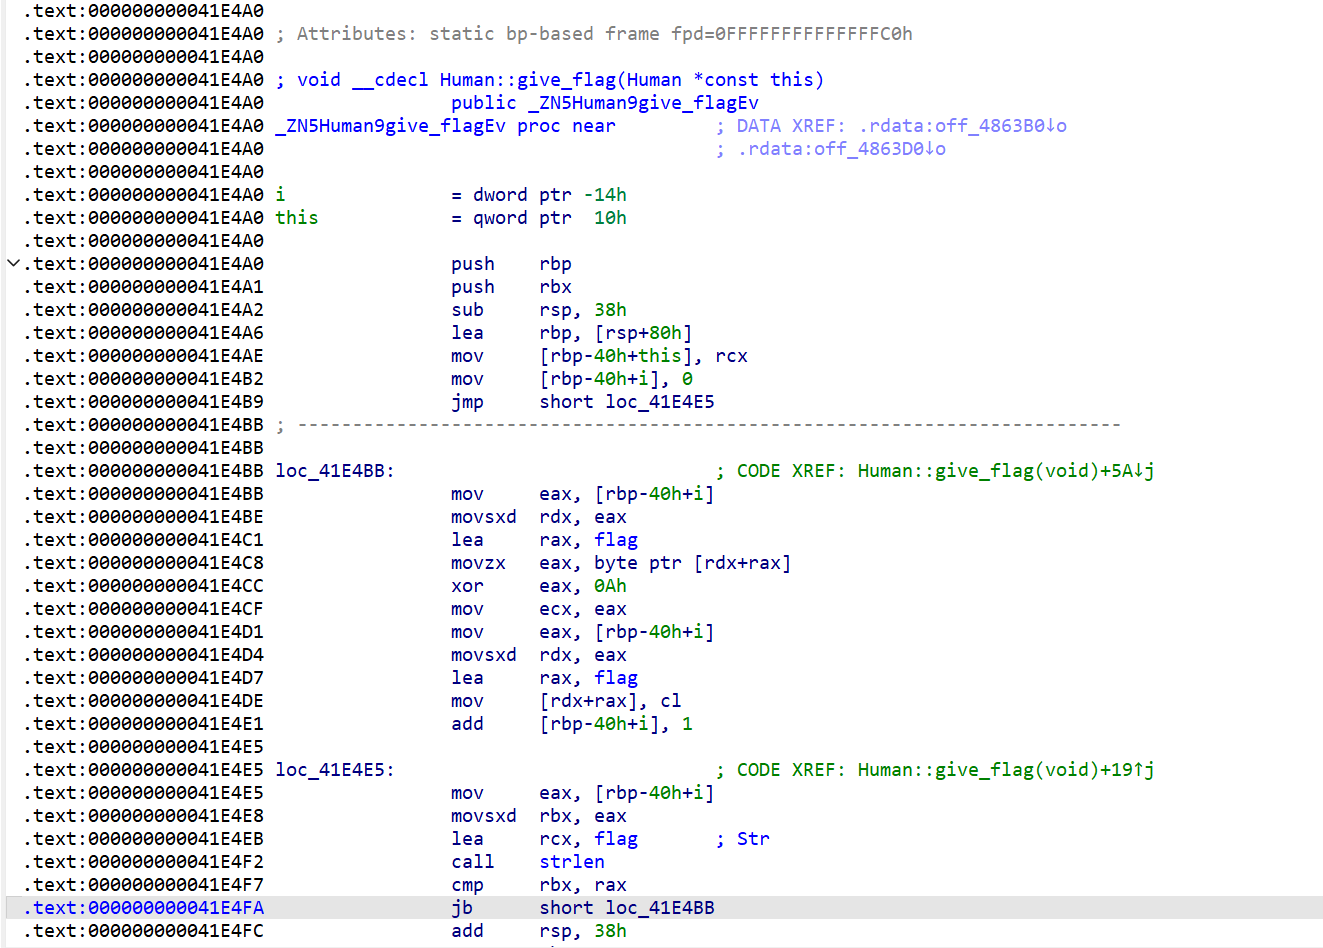Select 'rbx, rax' operands of cmp
The height and width of the screenshot is (948, 1323).
[x=583, y=885]
